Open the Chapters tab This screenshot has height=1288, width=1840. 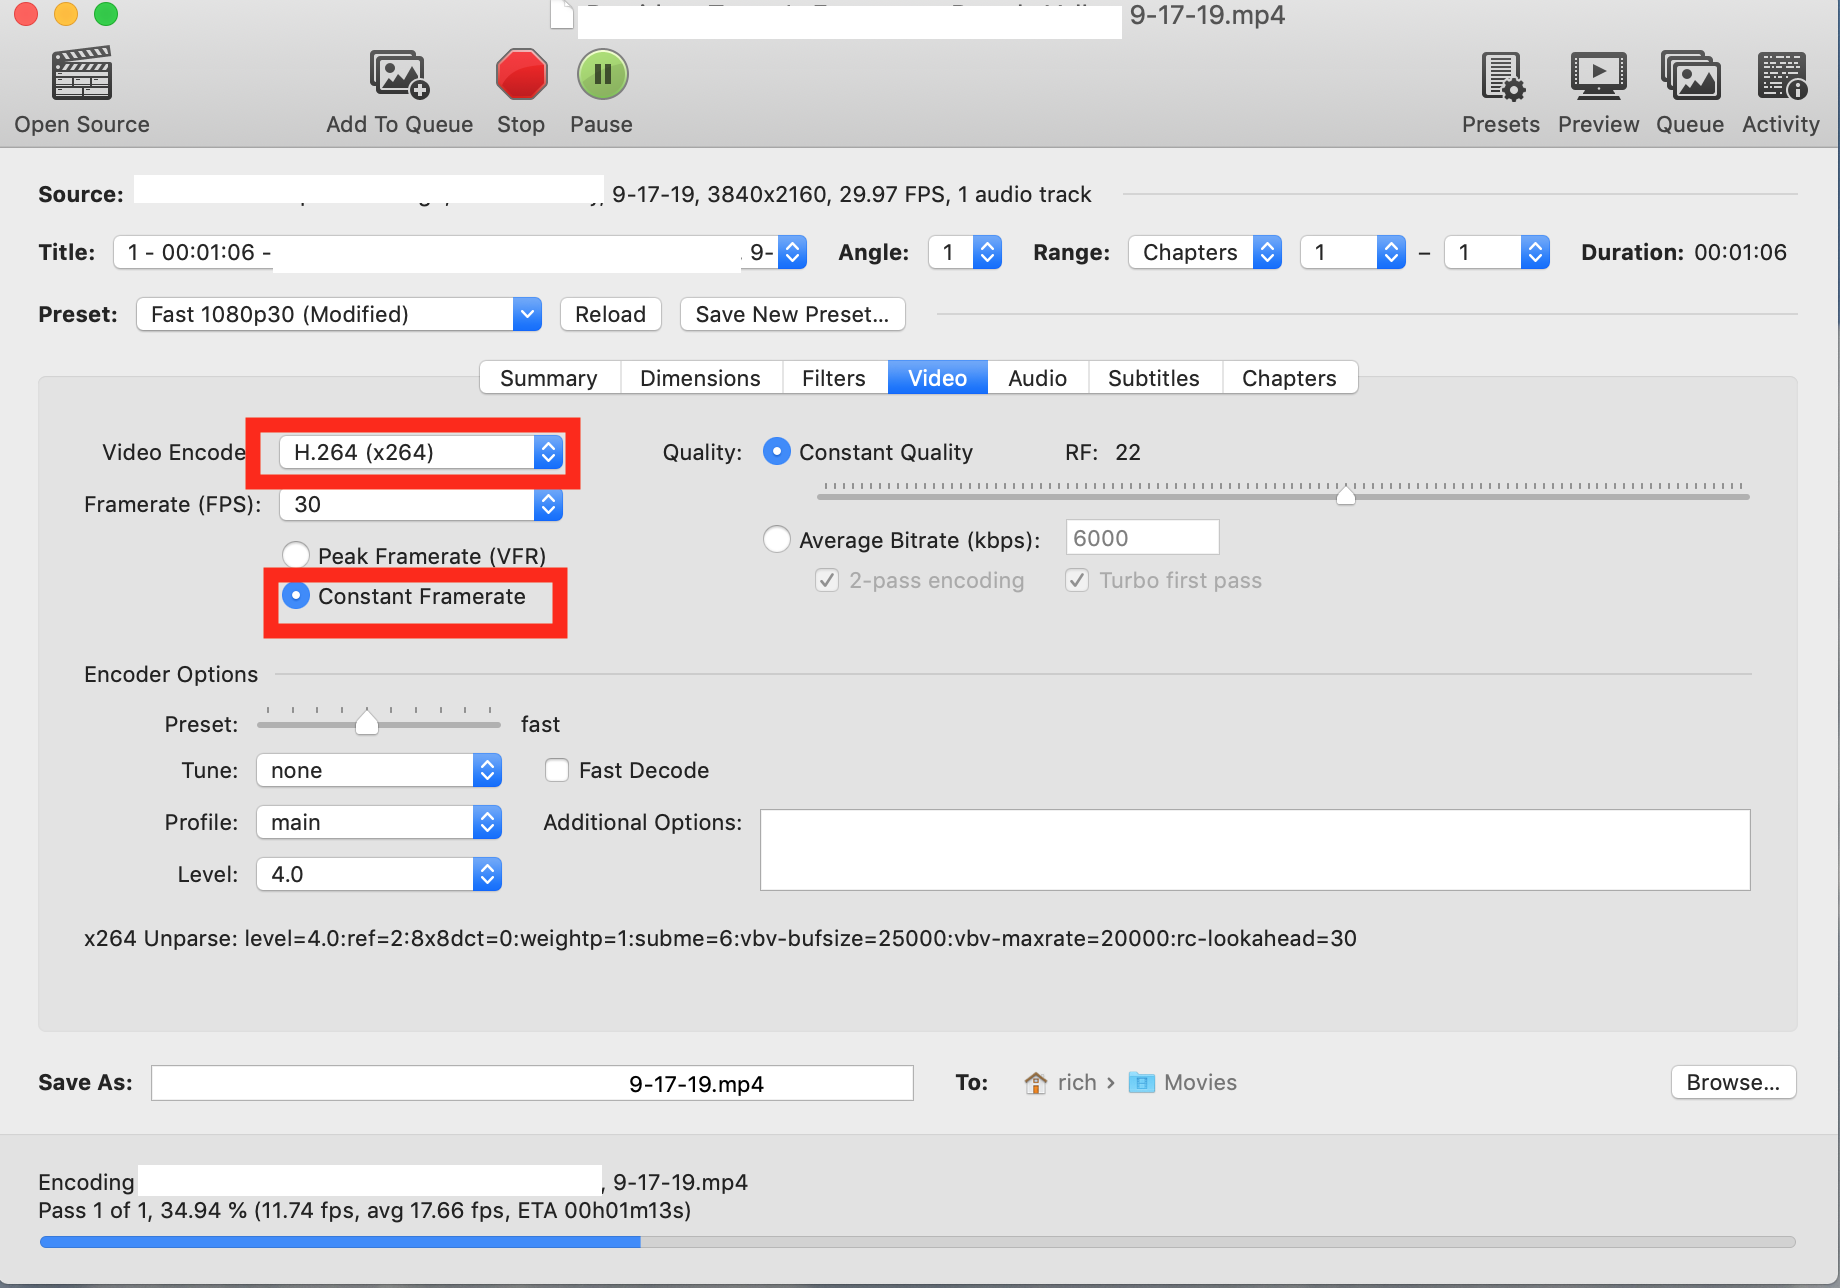click(1290, 378)
